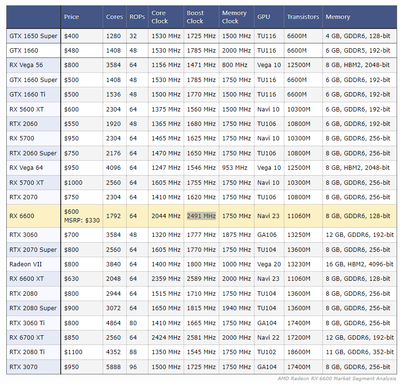Image resolution: width=400 pixels, height=385 pixels.
Task: Click the "11 GB, GDDR6, 352-bit" memory cell
Action: point(360,352)
